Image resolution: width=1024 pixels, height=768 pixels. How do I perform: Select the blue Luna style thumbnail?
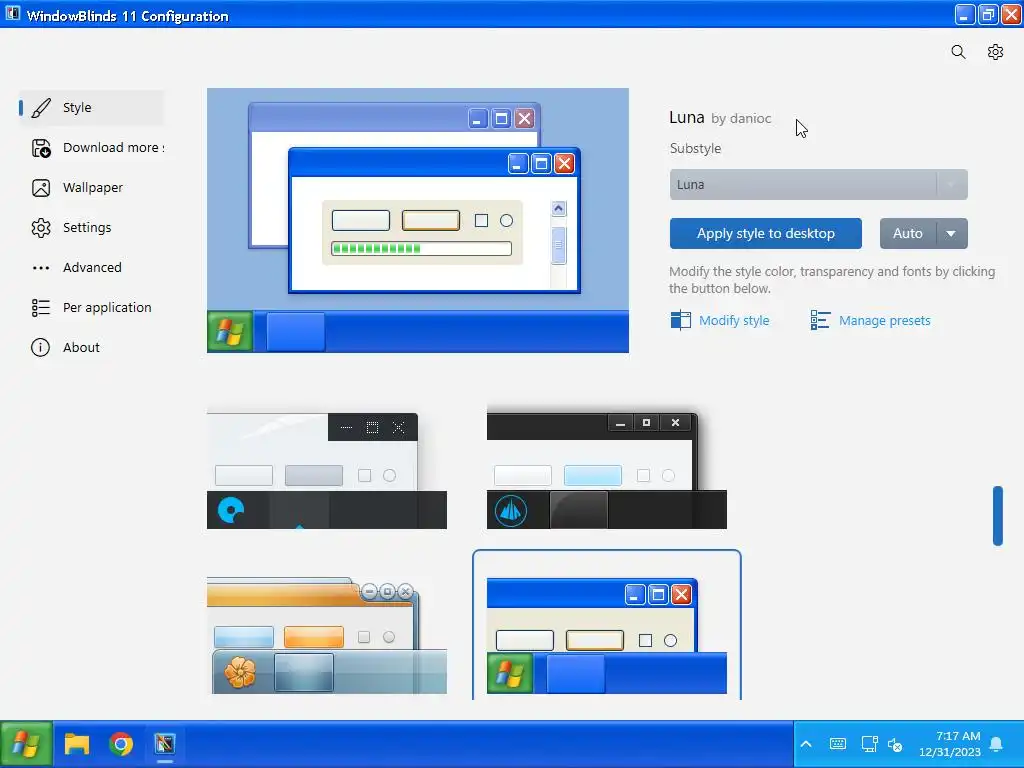(x=607, y=635)
